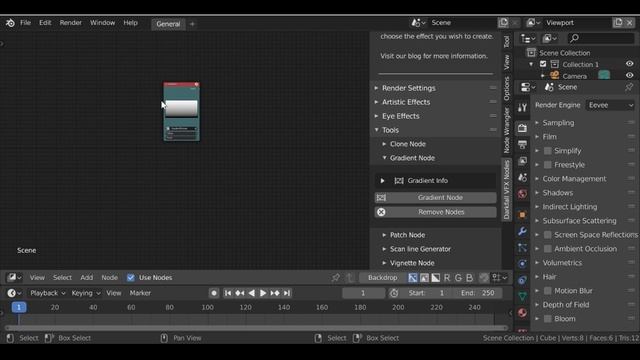The height and width of the screenshot is (360, 640).
Task: Add a new workspace with plus icon
Action: click(x=192, y=24)
